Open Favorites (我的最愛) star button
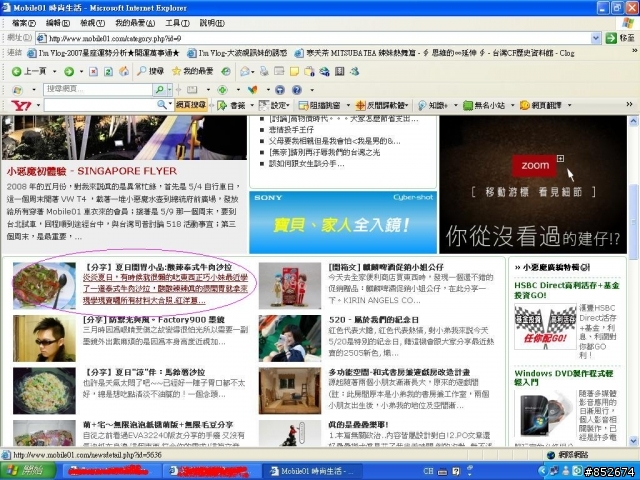This screenshot has width=640, height=480. (x=192, y=71)
